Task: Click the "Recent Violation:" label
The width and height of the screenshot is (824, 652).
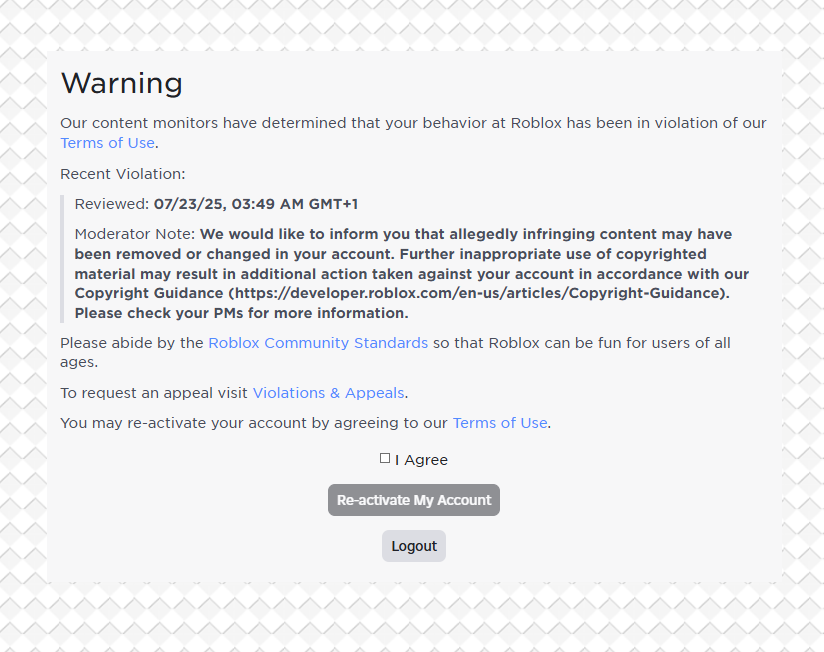Action: (122, 174)
